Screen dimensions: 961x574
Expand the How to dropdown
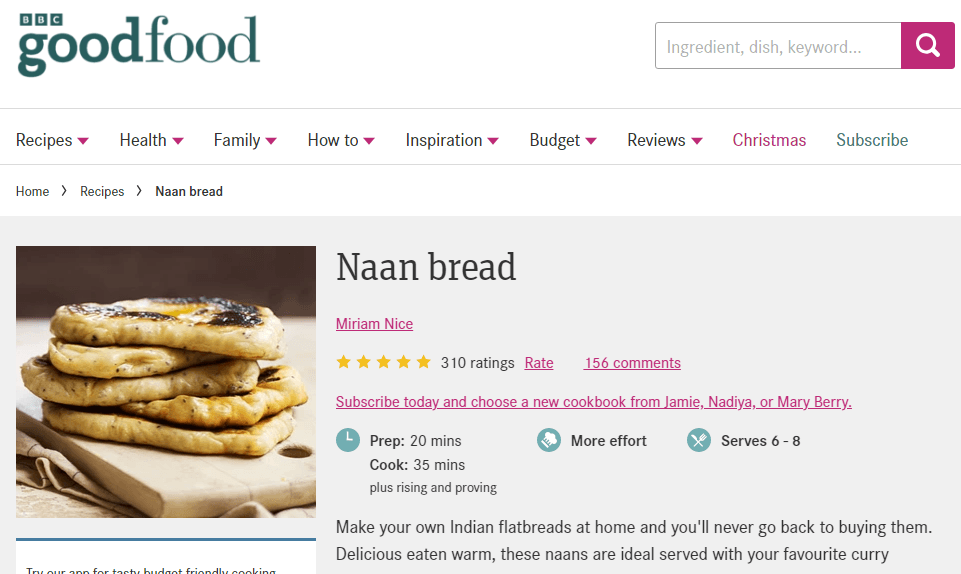click(x=341, y=140)
